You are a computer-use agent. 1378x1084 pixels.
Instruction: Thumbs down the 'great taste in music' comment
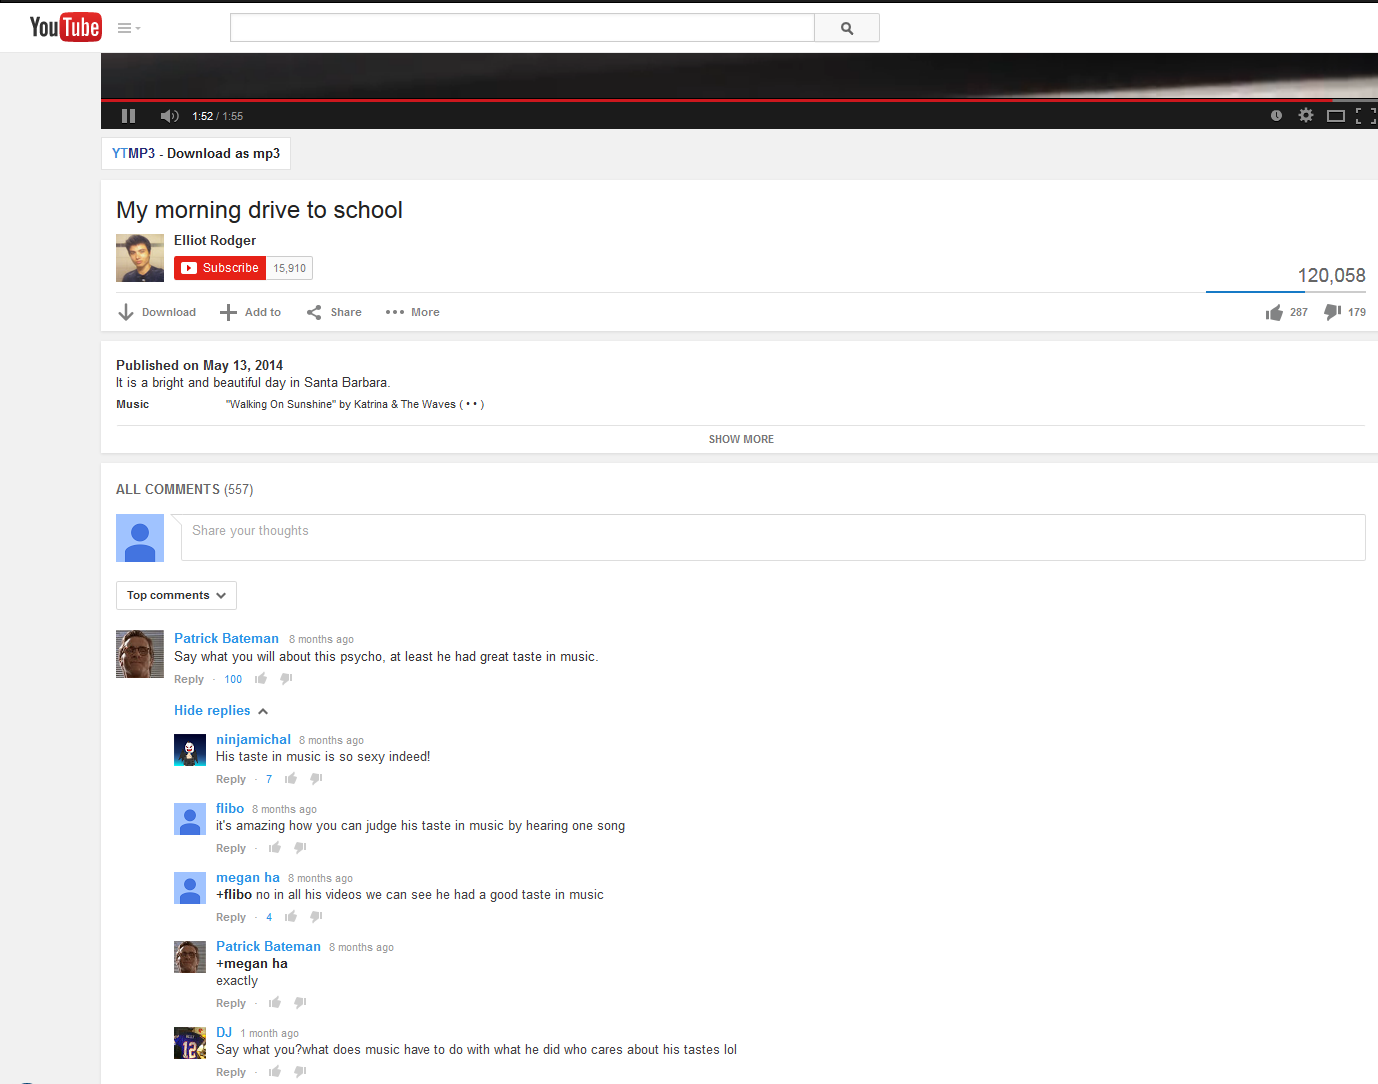click(x=287, y=679)
